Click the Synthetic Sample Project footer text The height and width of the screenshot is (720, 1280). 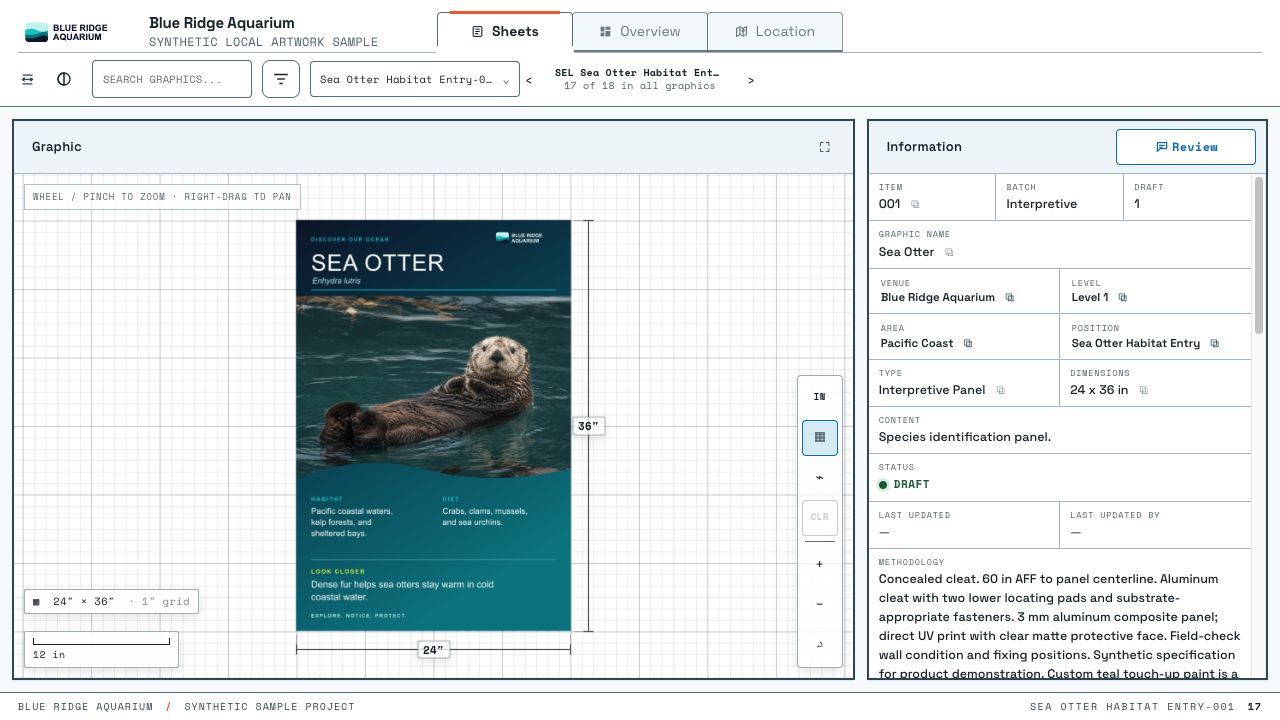click(x=269, y=706)
